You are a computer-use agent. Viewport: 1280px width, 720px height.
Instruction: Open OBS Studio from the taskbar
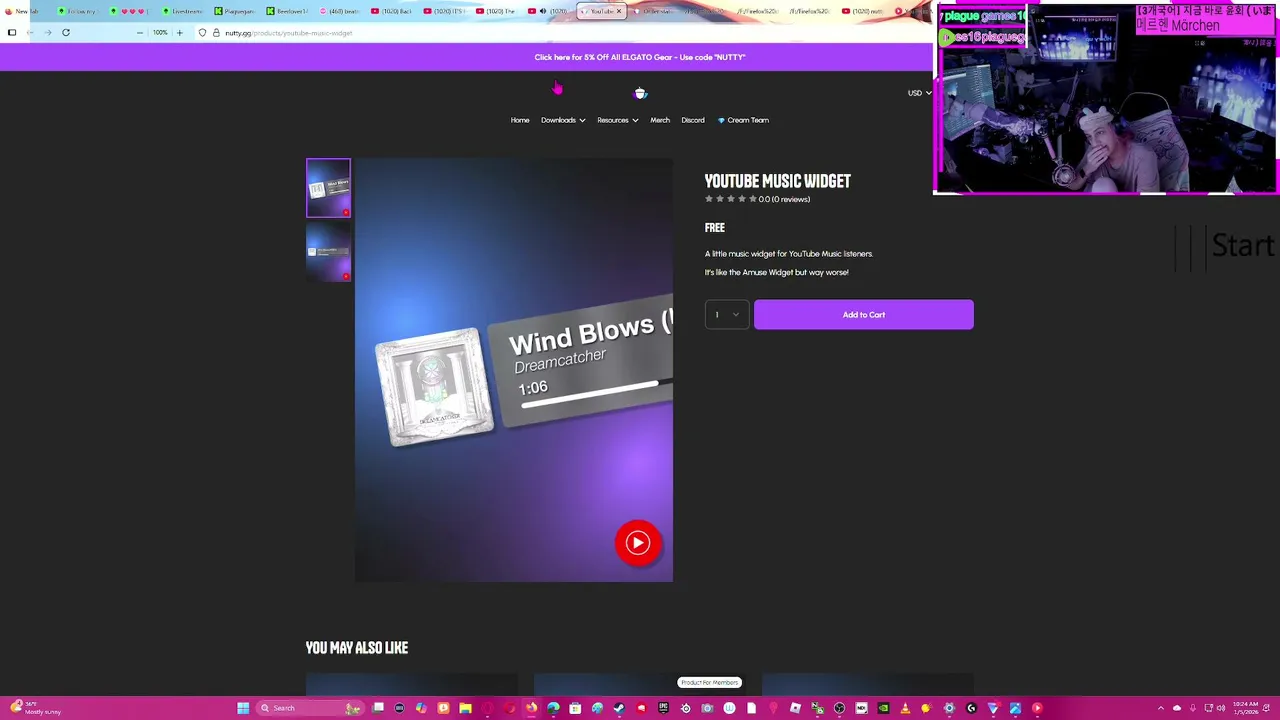click(x=840, y=708)
